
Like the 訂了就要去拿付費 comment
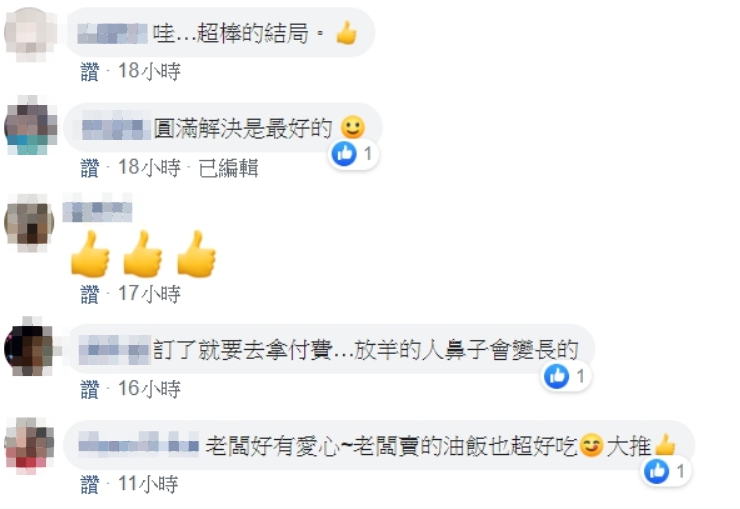coord(90,390)
